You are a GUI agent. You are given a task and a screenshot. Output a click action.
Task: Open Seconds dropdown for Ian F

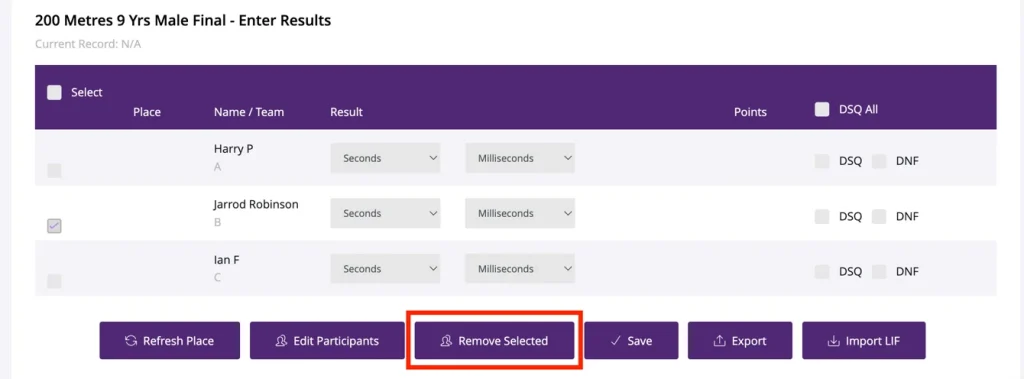click(385, 269)
